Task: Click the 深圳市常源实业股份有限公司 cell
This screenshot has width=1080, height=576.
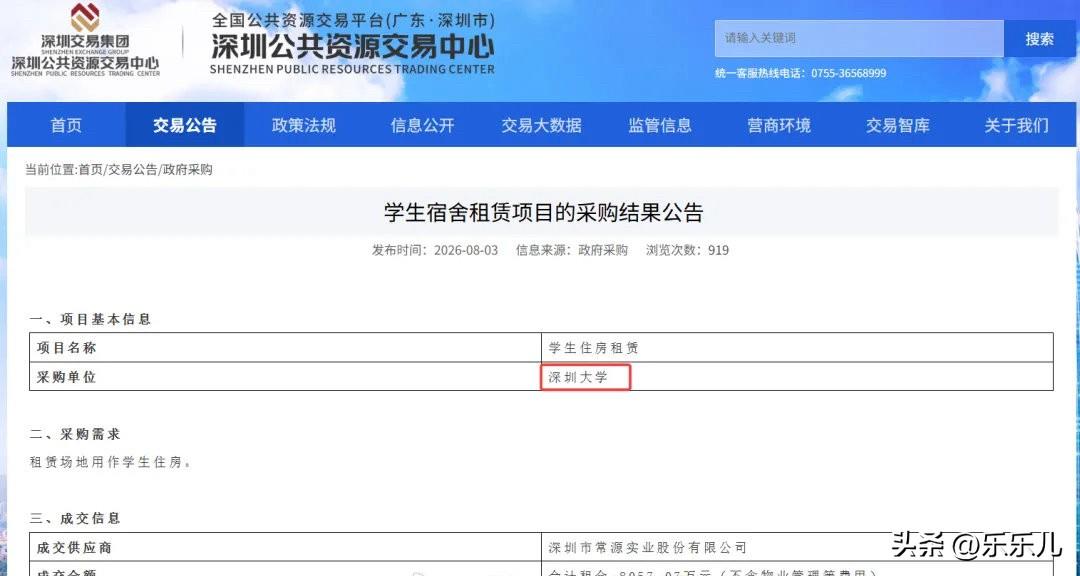Action: click(x=798, y=548)
